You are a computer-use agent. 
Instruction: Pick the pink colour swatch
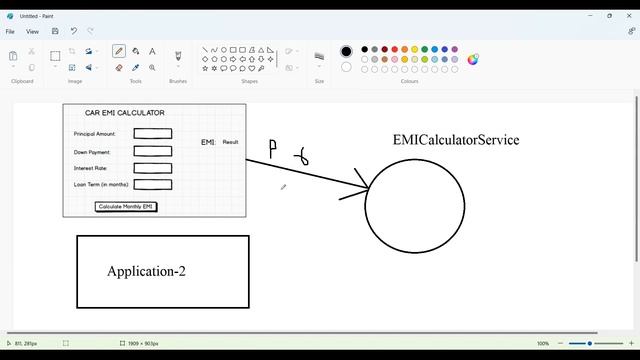click(x=395, y=59)
